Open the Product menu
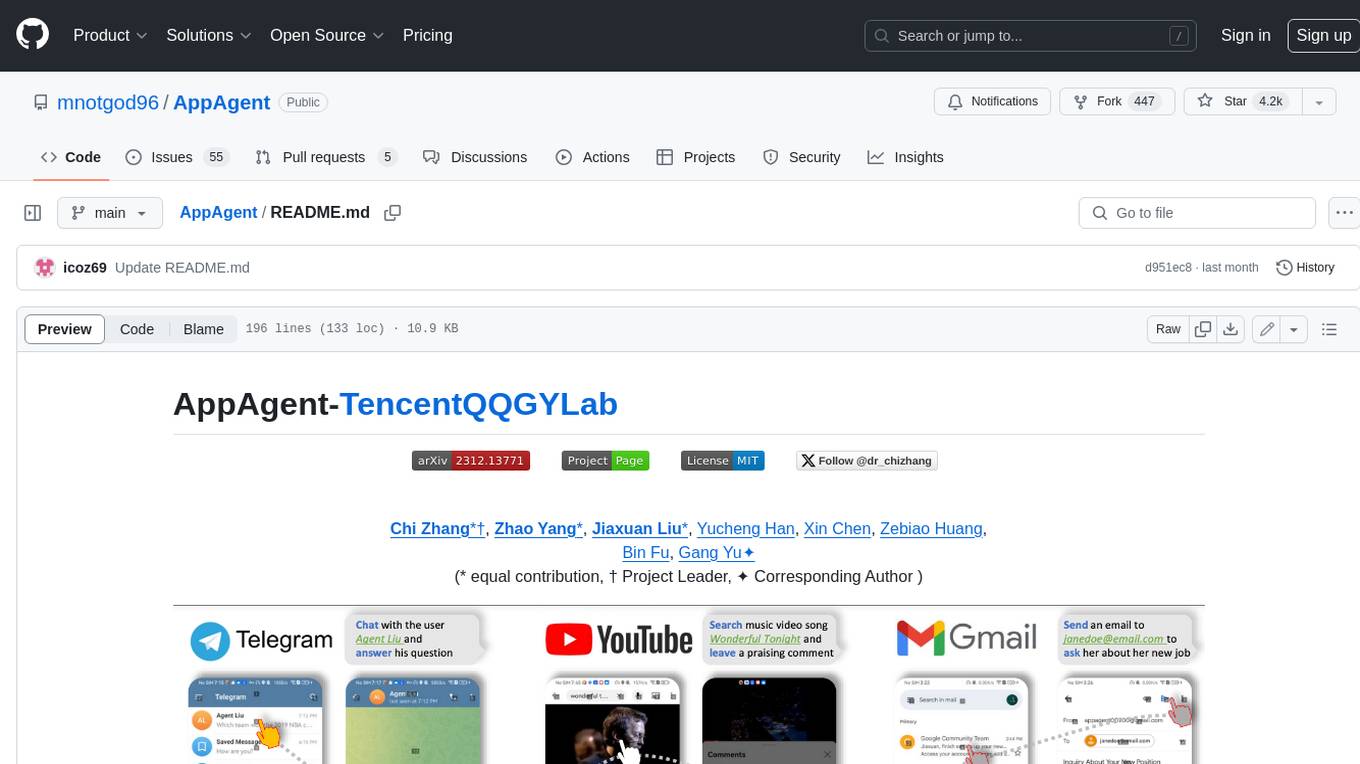Viewport: 1360px width, 764px height. [110, 35]
